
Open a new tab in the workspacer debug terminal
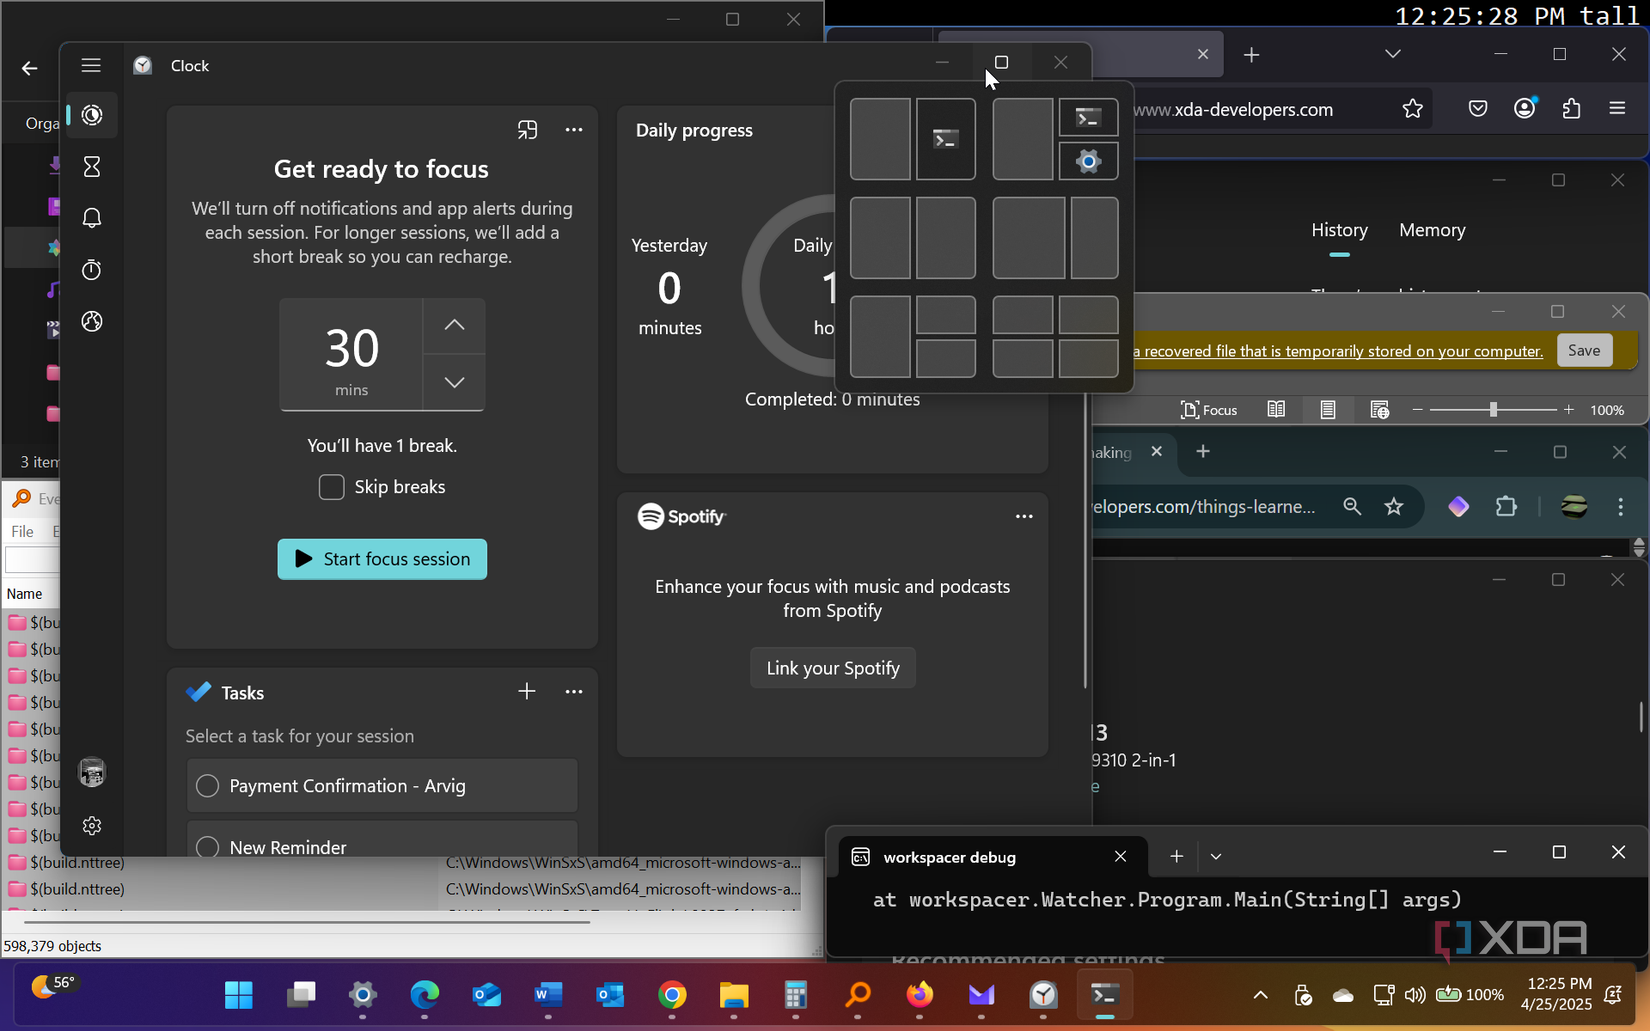1176,857
